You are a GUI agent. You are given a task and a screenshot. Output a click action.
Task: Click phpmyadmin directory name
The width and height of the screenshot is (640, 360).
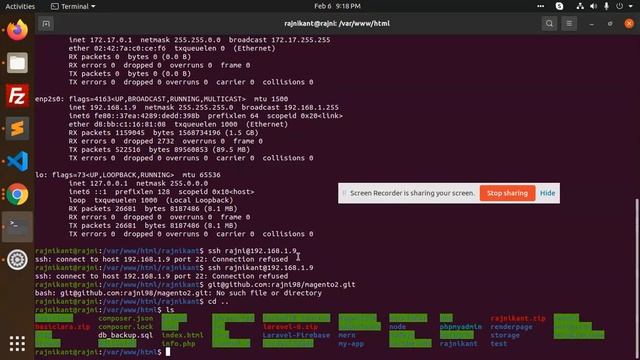[461, 327]
